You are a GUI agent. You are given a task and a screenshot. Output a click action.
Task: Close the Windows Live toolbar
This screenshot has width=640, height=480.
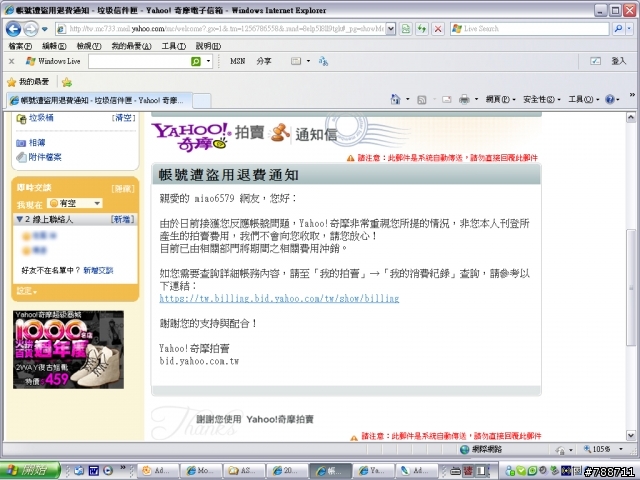pos(11,61)
